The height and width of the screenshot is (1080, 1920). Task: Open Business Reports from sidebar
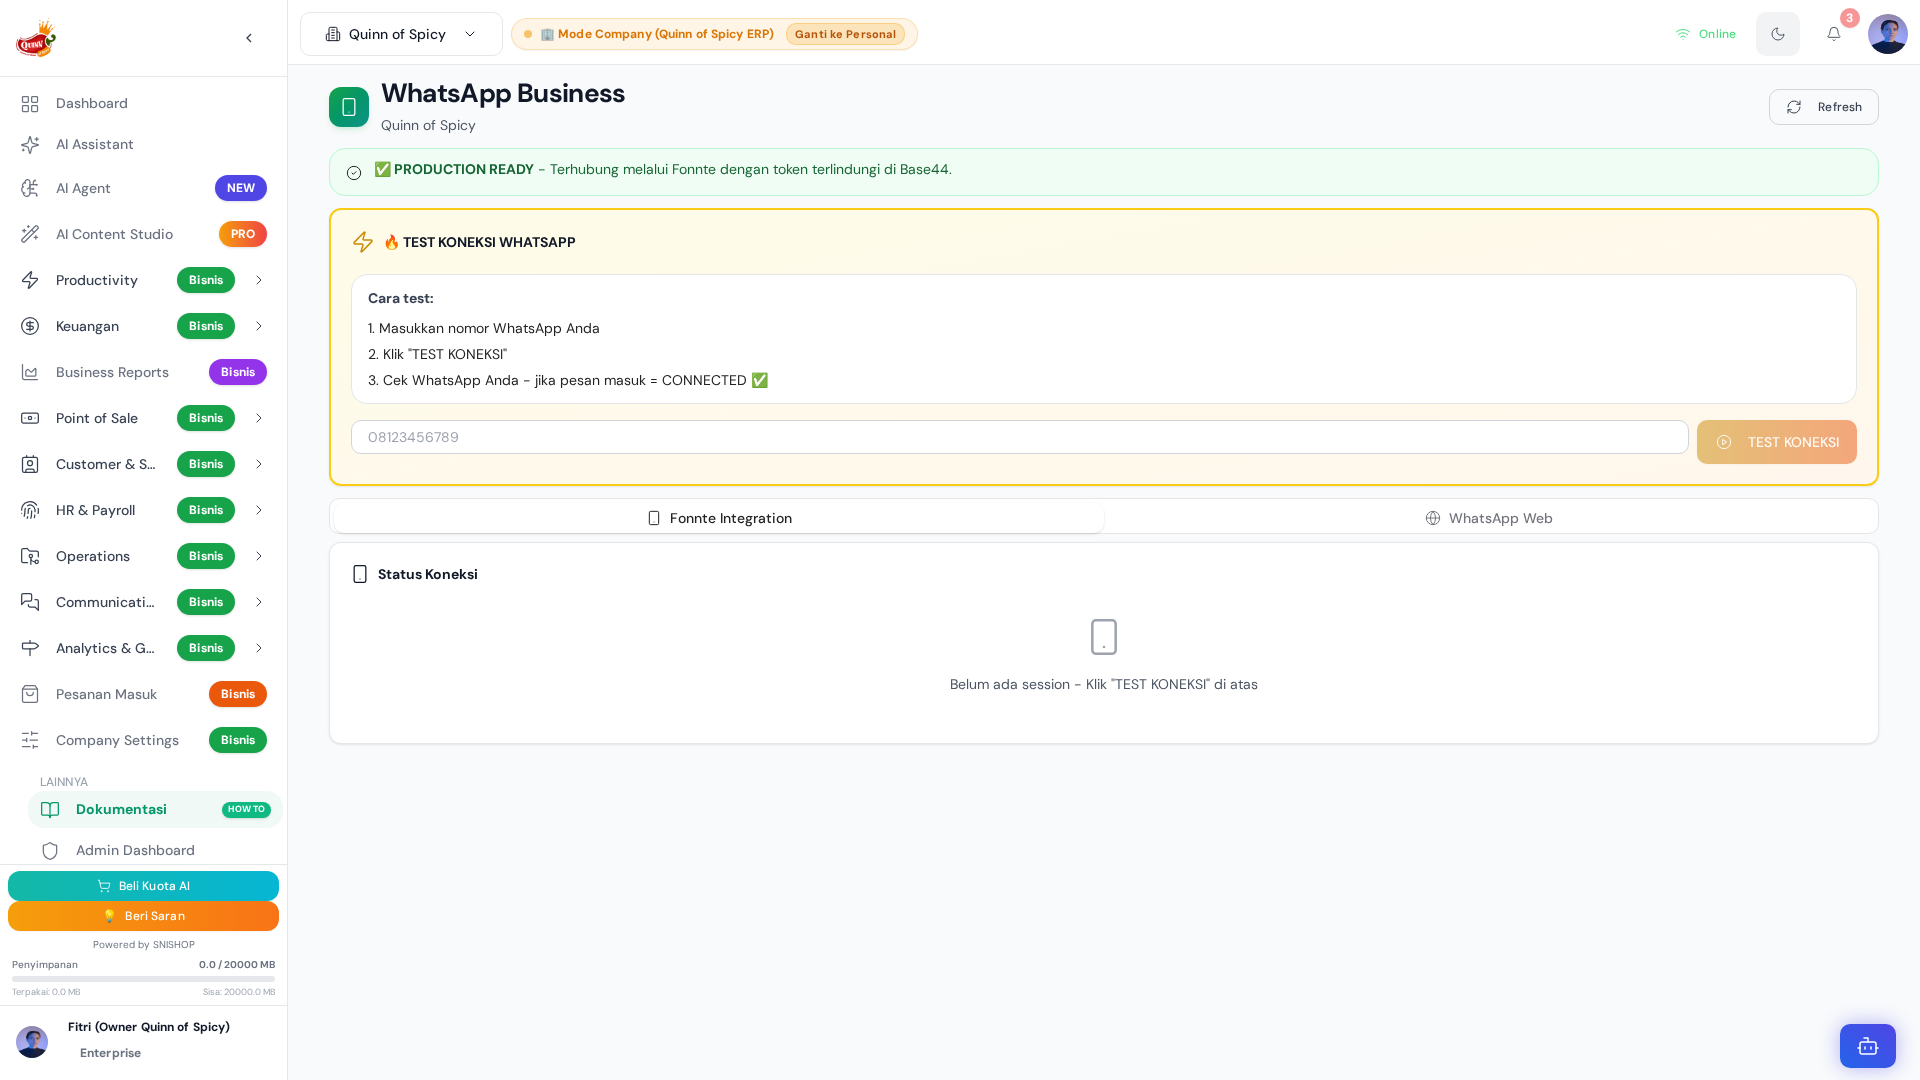[143, 372]
